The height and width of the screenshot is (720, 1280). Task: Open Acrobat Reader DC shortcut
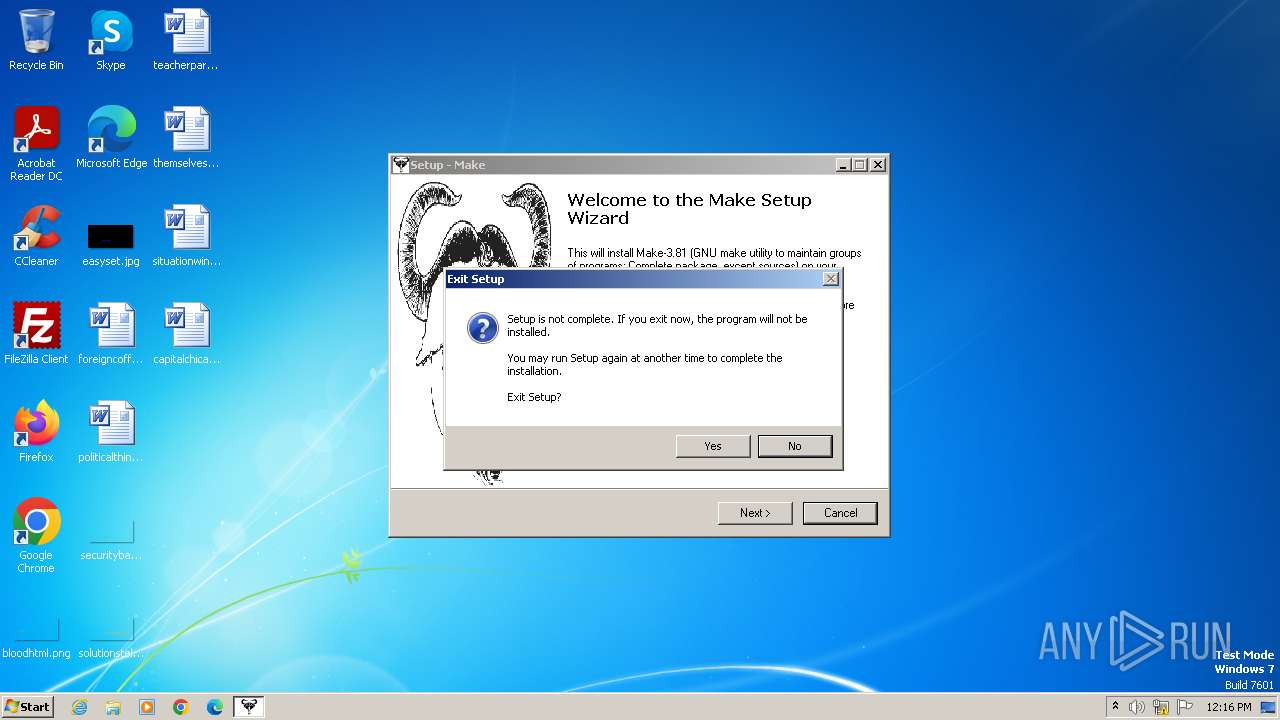click(36, 144)
